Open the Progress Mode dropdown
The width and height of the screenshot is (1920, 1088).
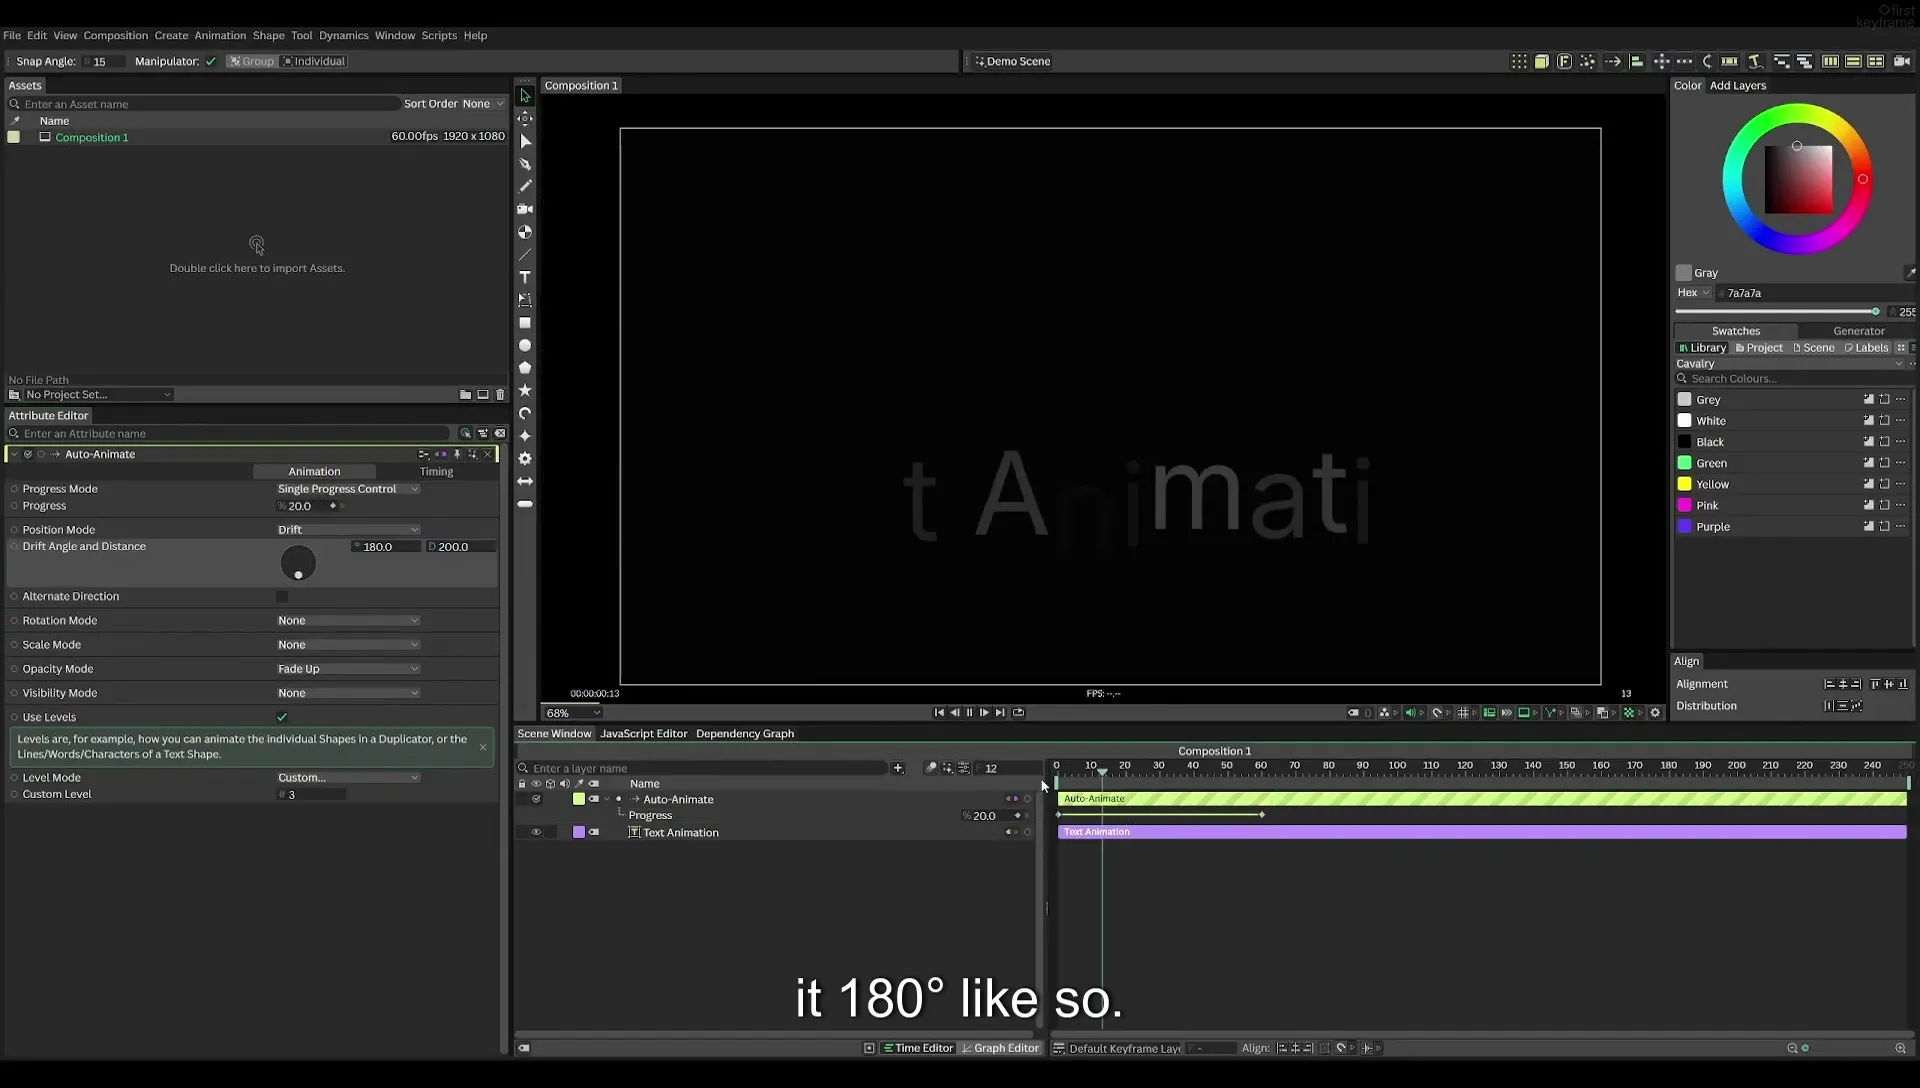348,489
